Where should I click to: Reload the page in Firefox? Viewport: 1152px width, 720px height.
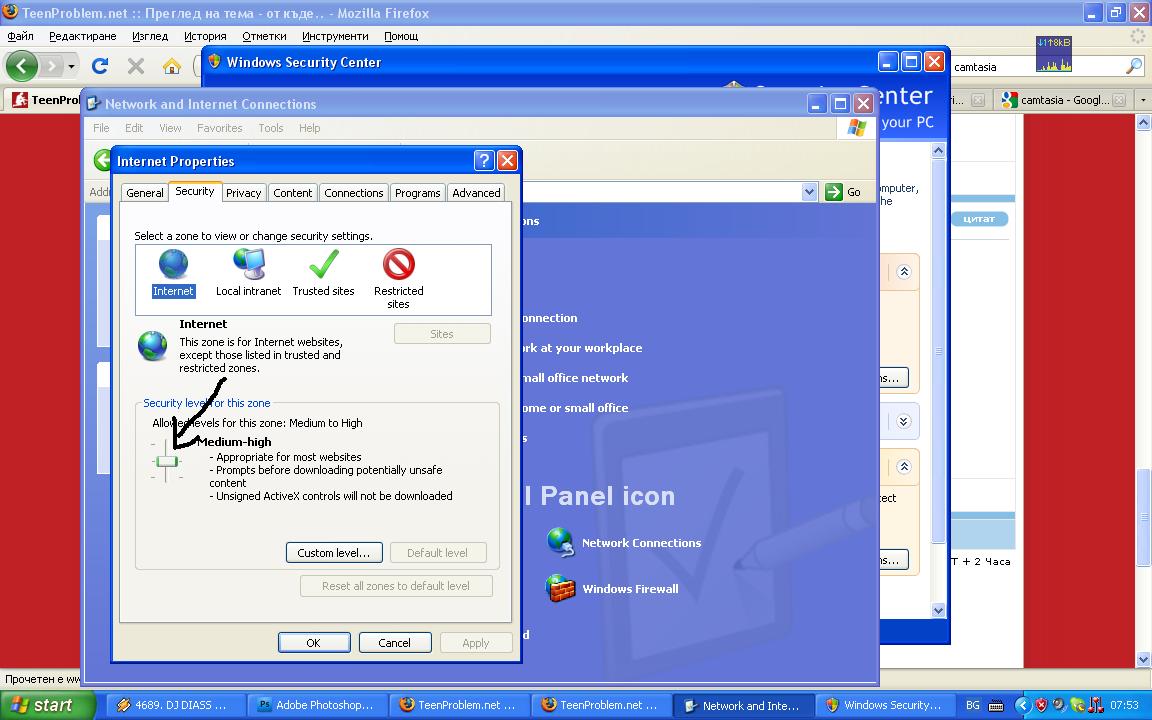coord(100,66)
